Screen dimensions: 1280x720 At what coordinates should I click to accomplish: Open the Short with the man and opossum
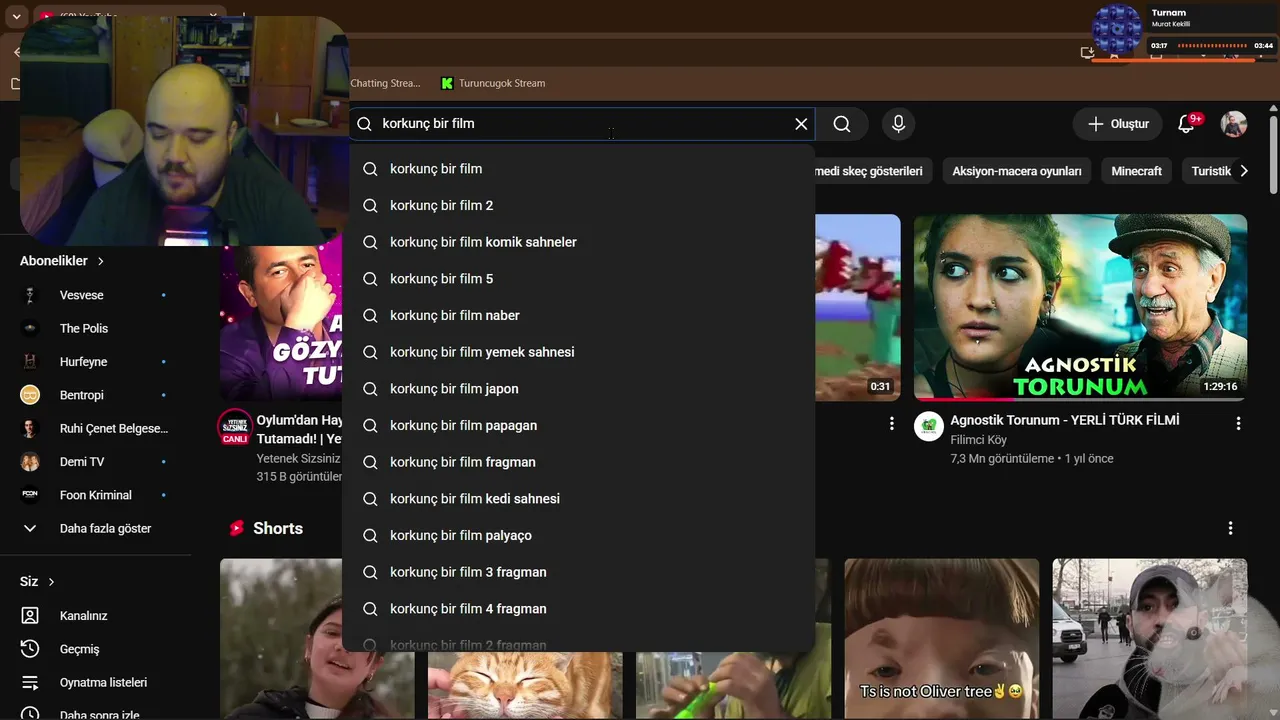pos(1150,638)
